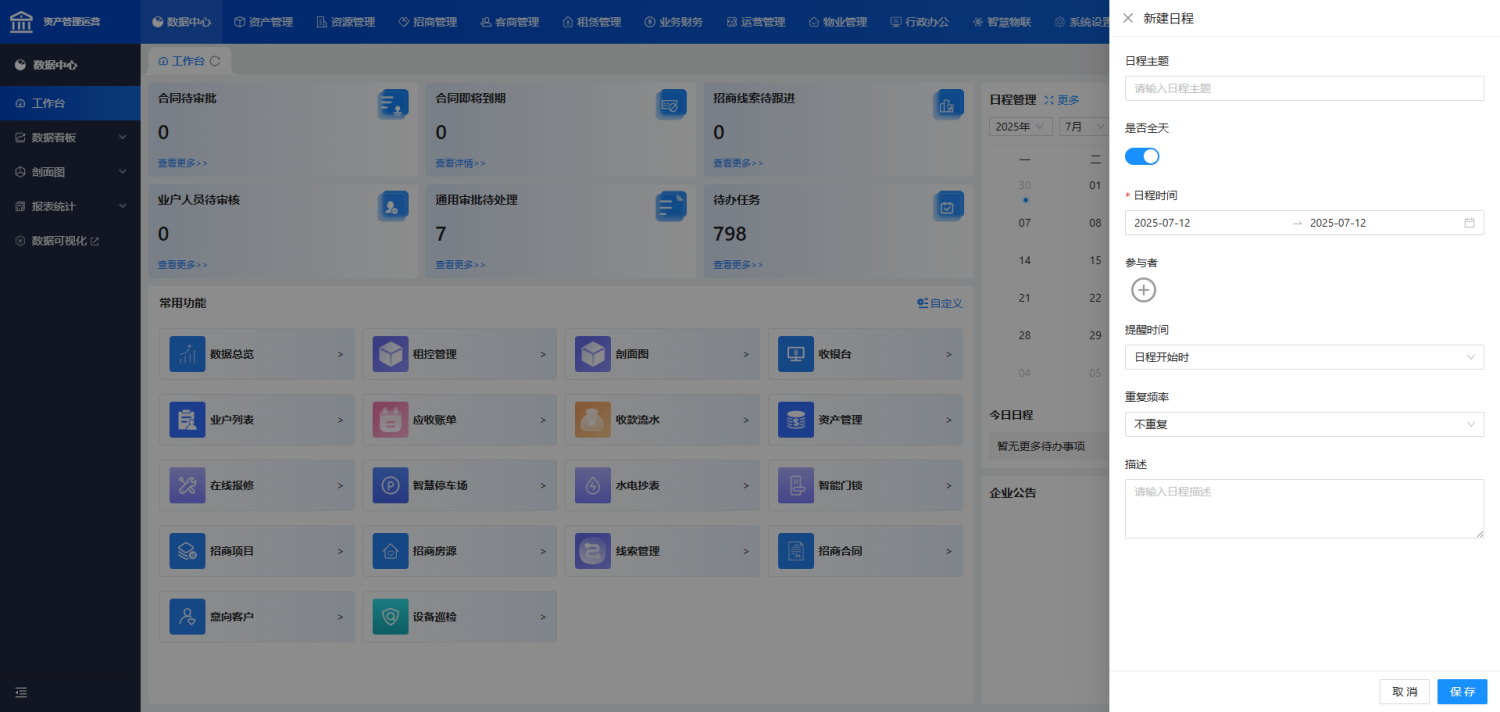1500x712 pixels.
Task: Open the 2025年 year selector
Action: [x=1020, y=126]
